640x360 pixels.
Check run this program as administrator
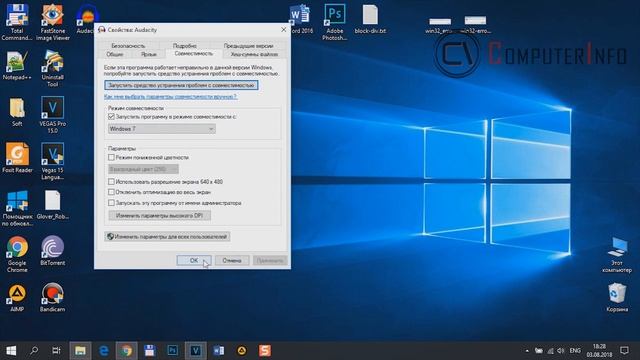[x=111, y=203]
